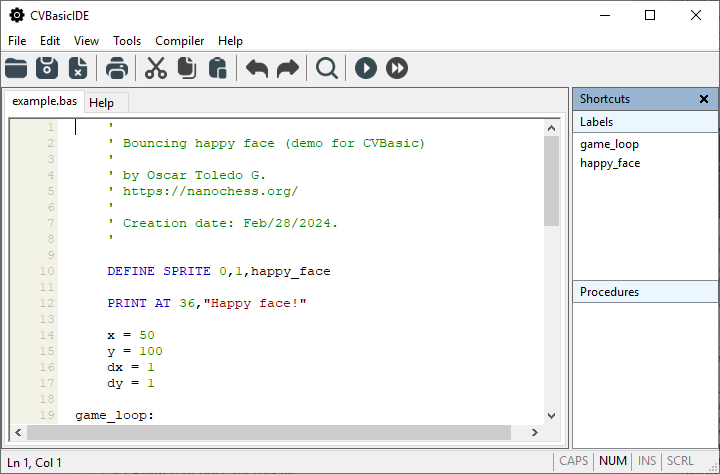Undo the last edit with the undo arrow
The height and width of the screenshot is (474, 720).
point(257,68)
